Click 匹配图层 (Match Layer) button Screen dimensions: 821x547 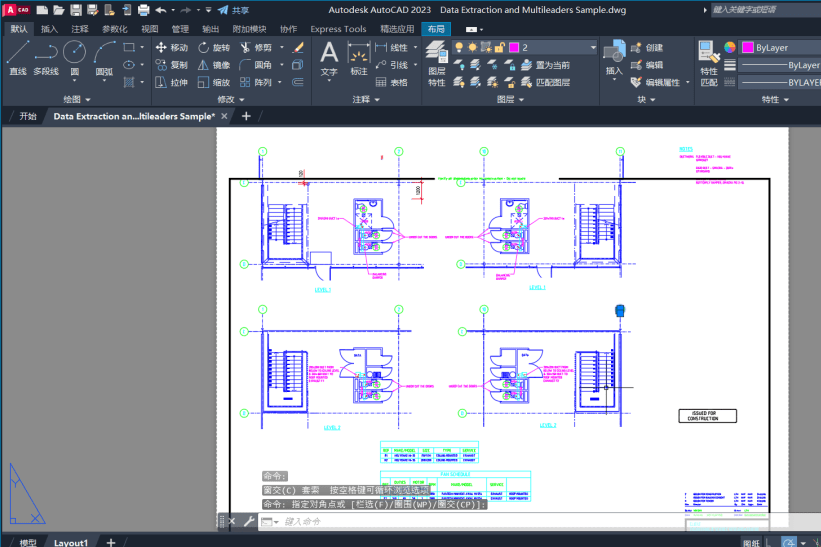(546, 82)
